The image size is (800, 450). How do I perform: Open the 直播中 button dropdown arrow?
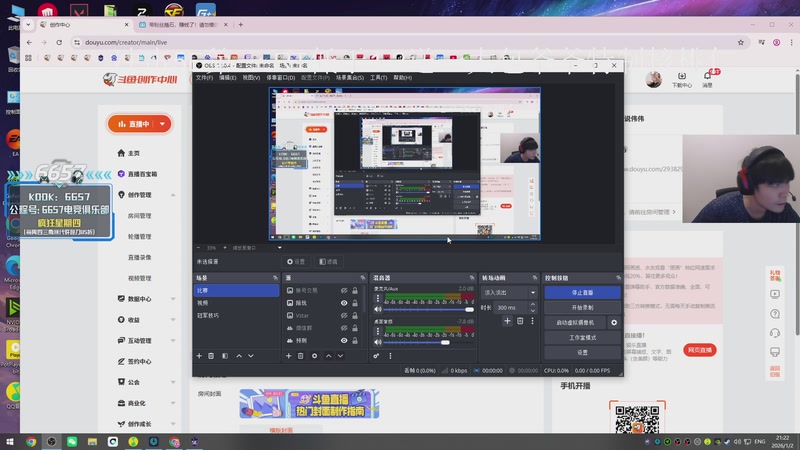pos(162,124)
